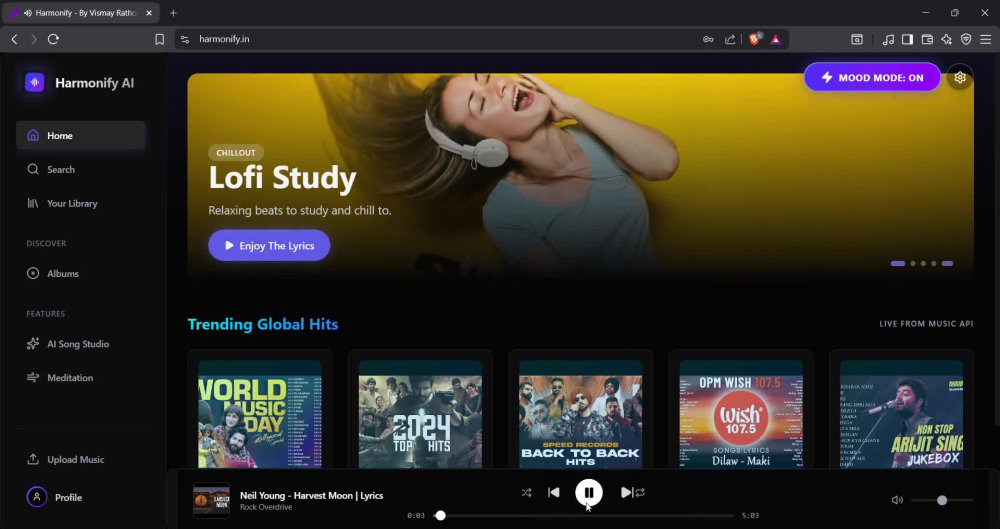Open the Leo AI sparkle icon

(946, 39)
